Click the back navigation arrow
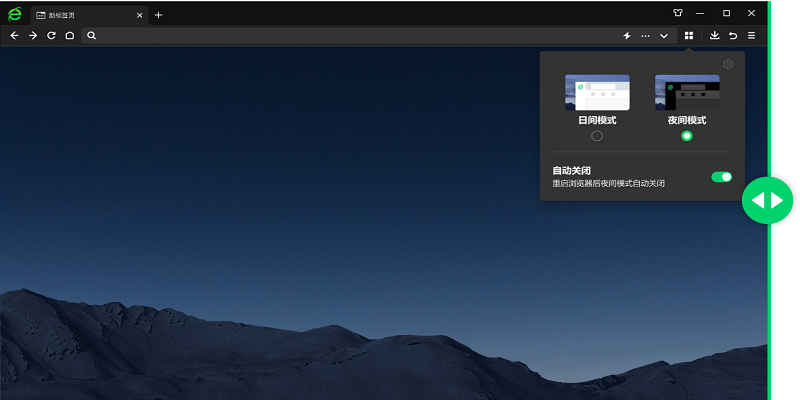 tap(14, 35)
